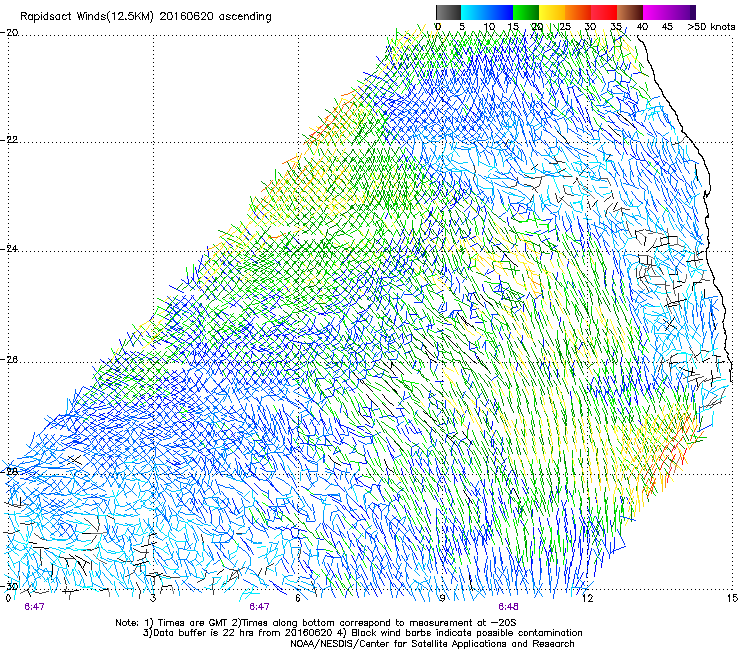Click the NOAA/NESDIS credit line
740x650 pixels.
tap(432, 644)
